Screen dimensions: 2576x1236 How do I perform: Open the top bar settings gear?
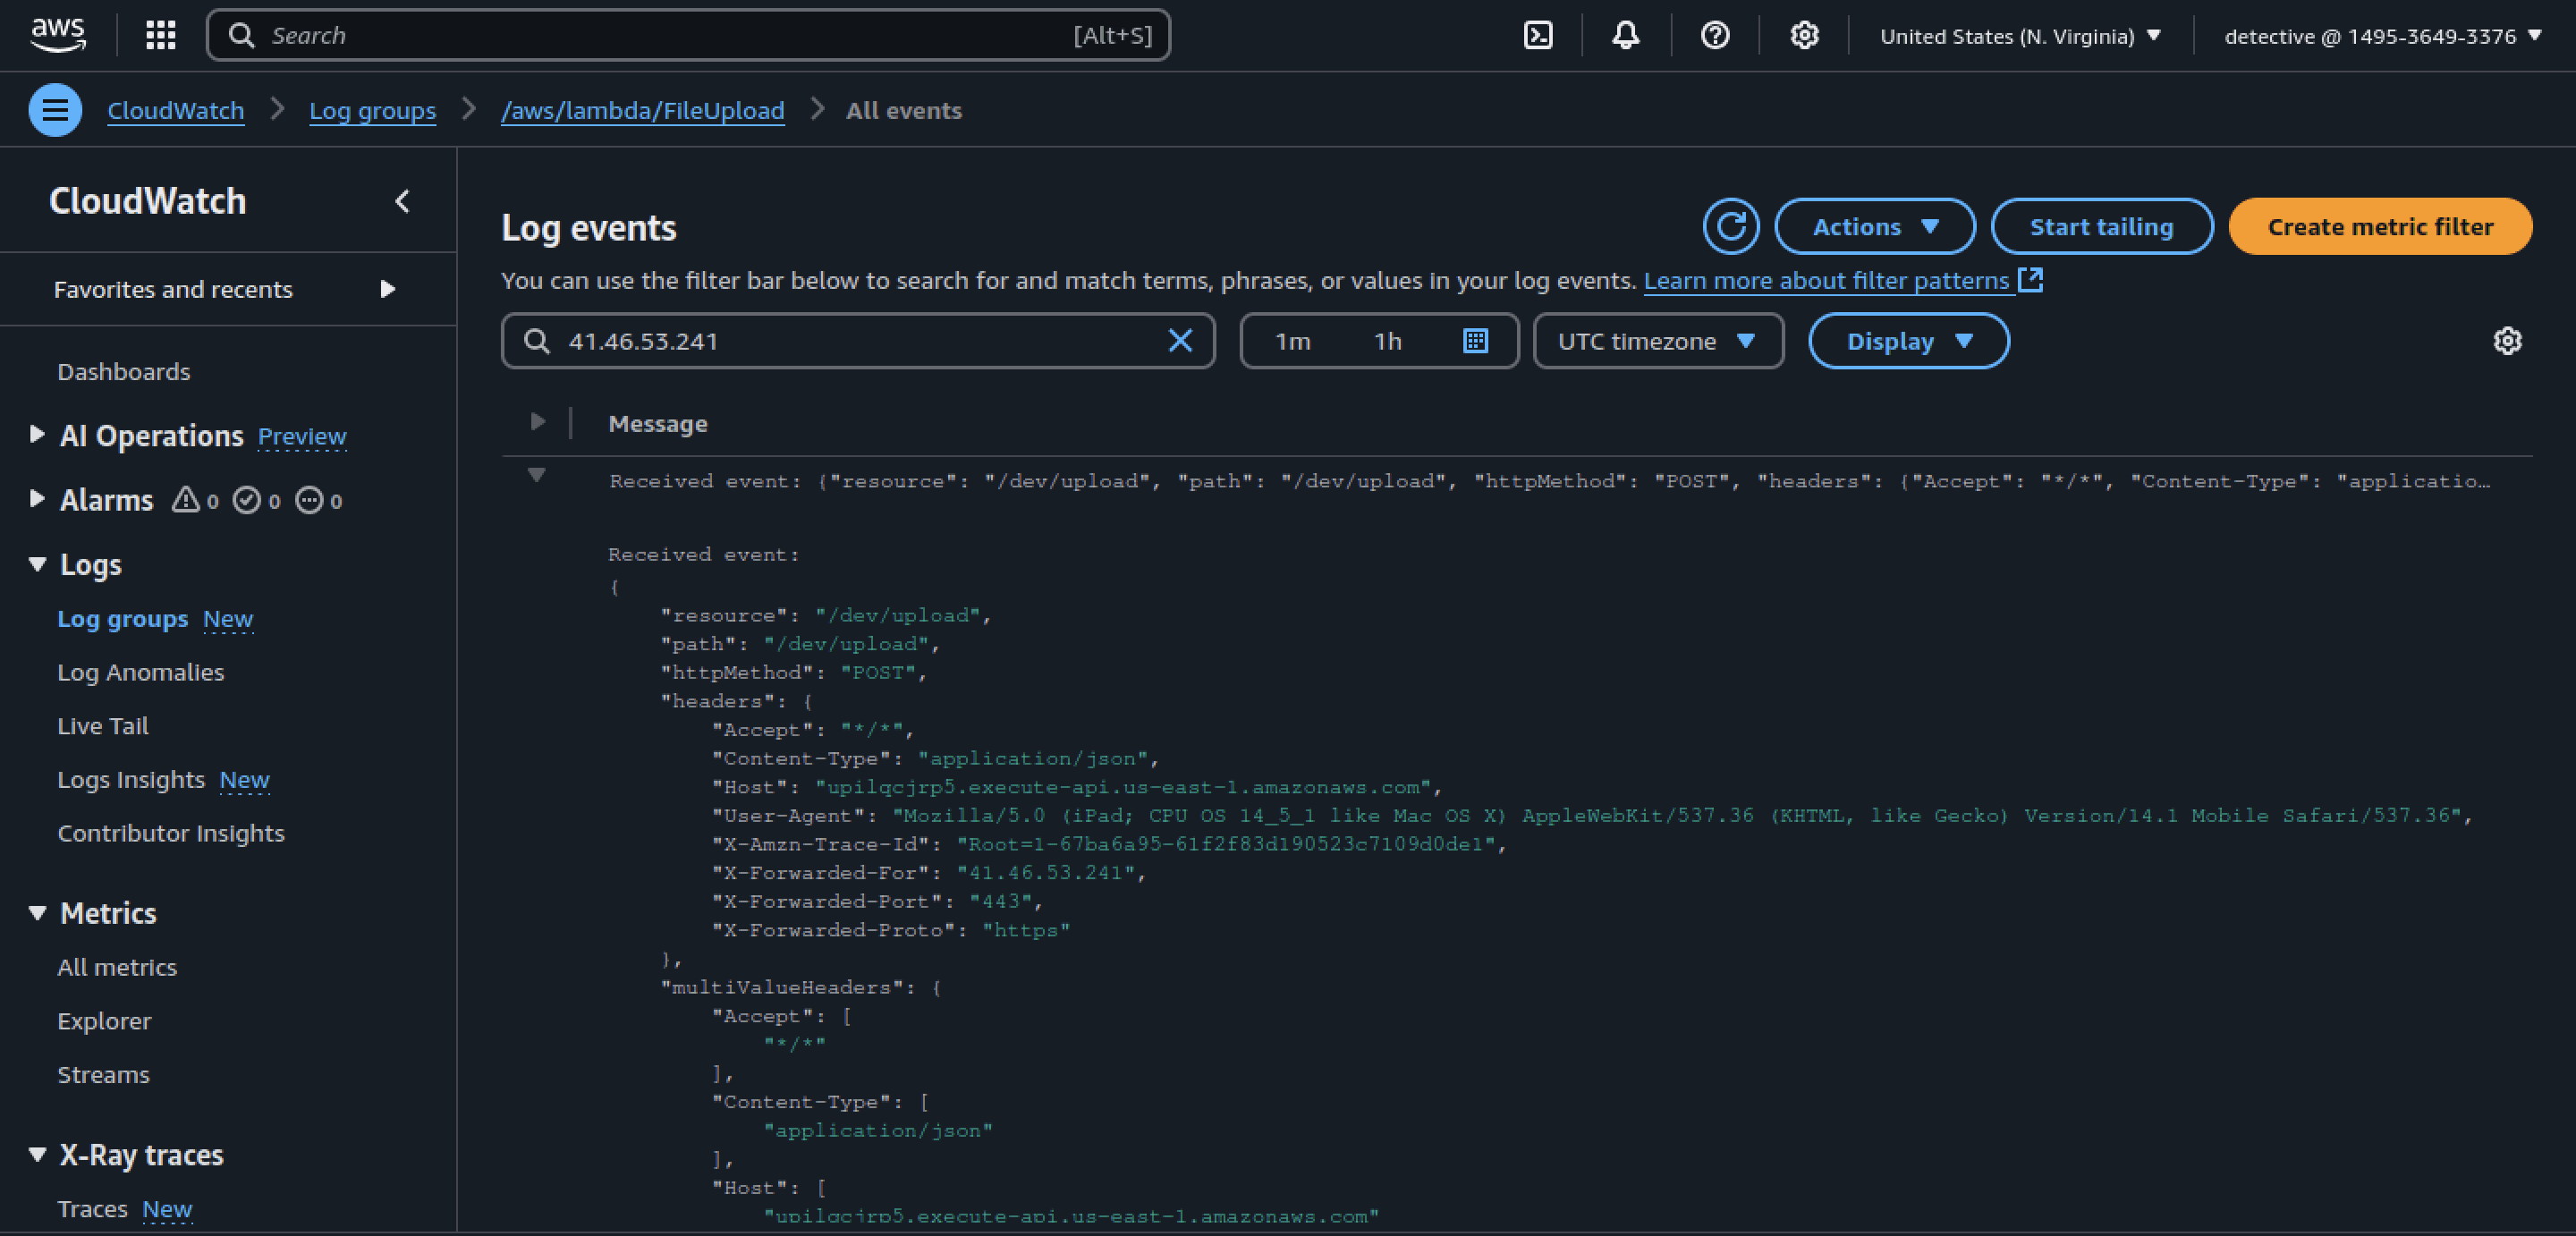(1804, 36)
